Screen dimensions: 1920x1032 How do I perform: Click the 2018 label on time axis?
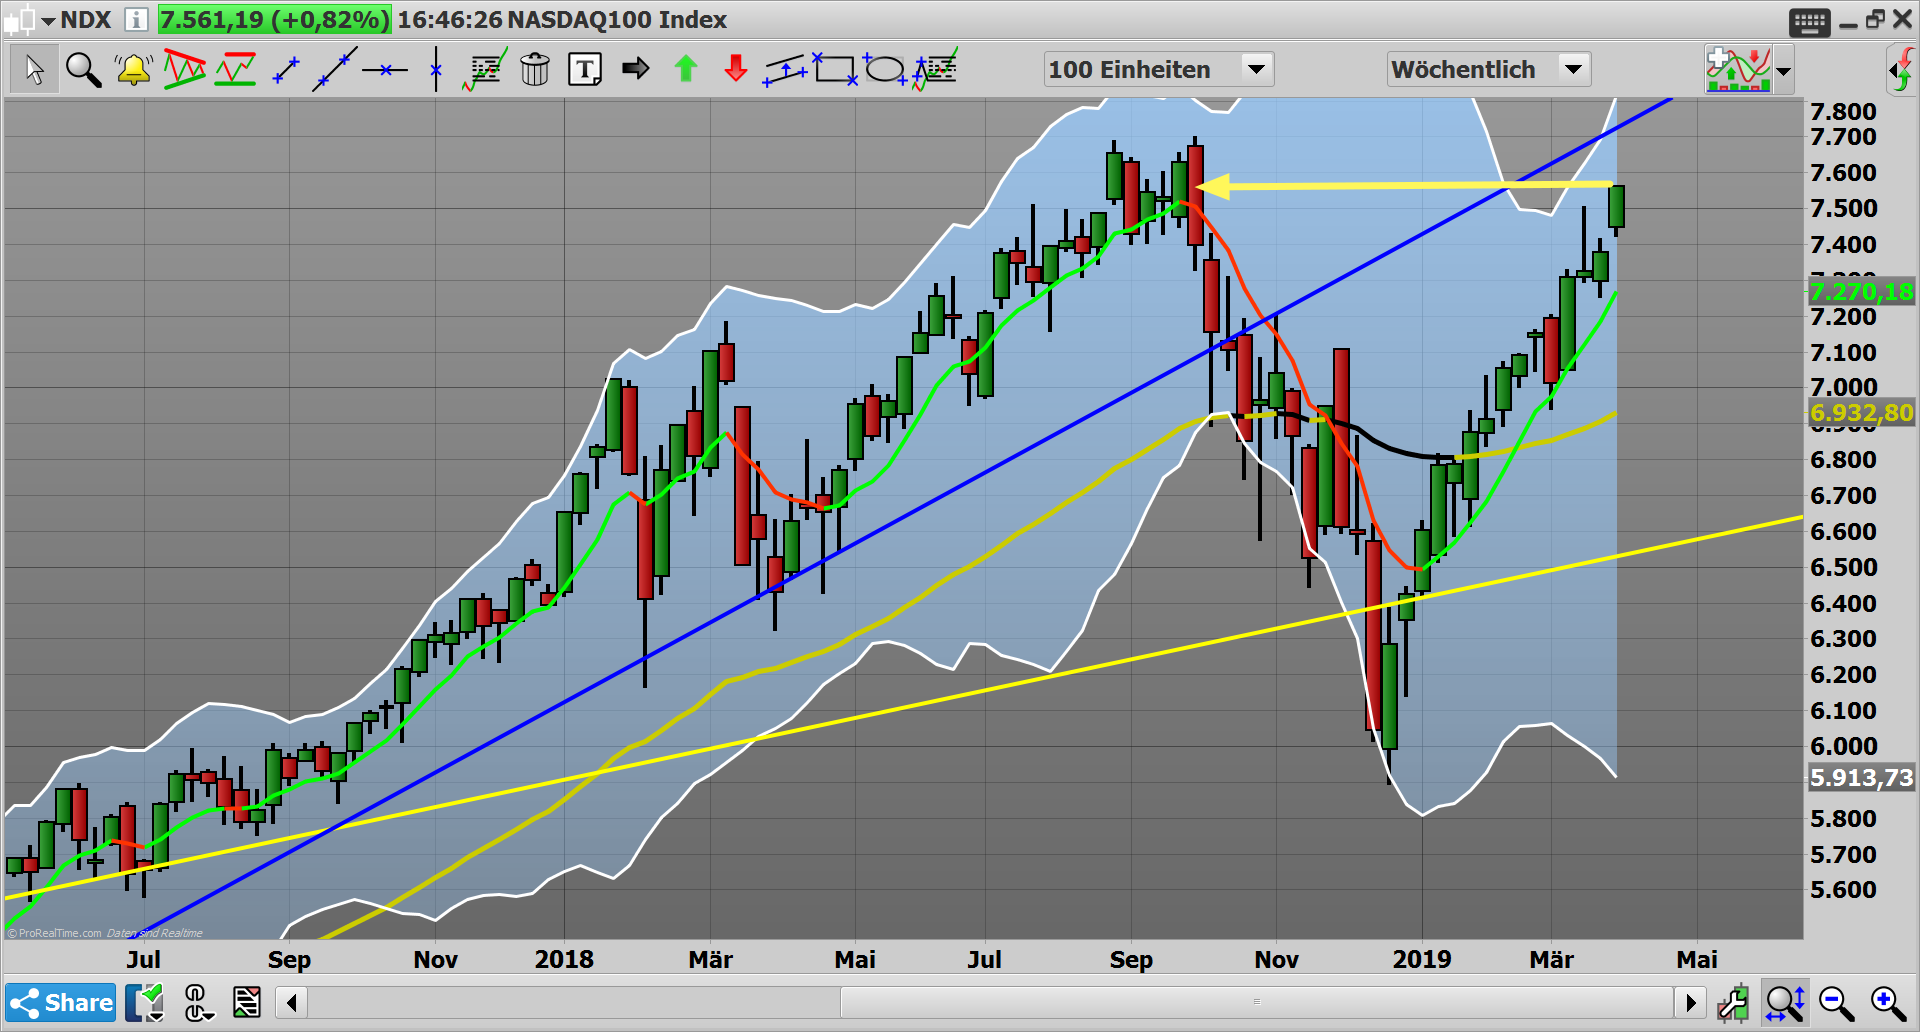pyautogui.click(x=564, y=959)
